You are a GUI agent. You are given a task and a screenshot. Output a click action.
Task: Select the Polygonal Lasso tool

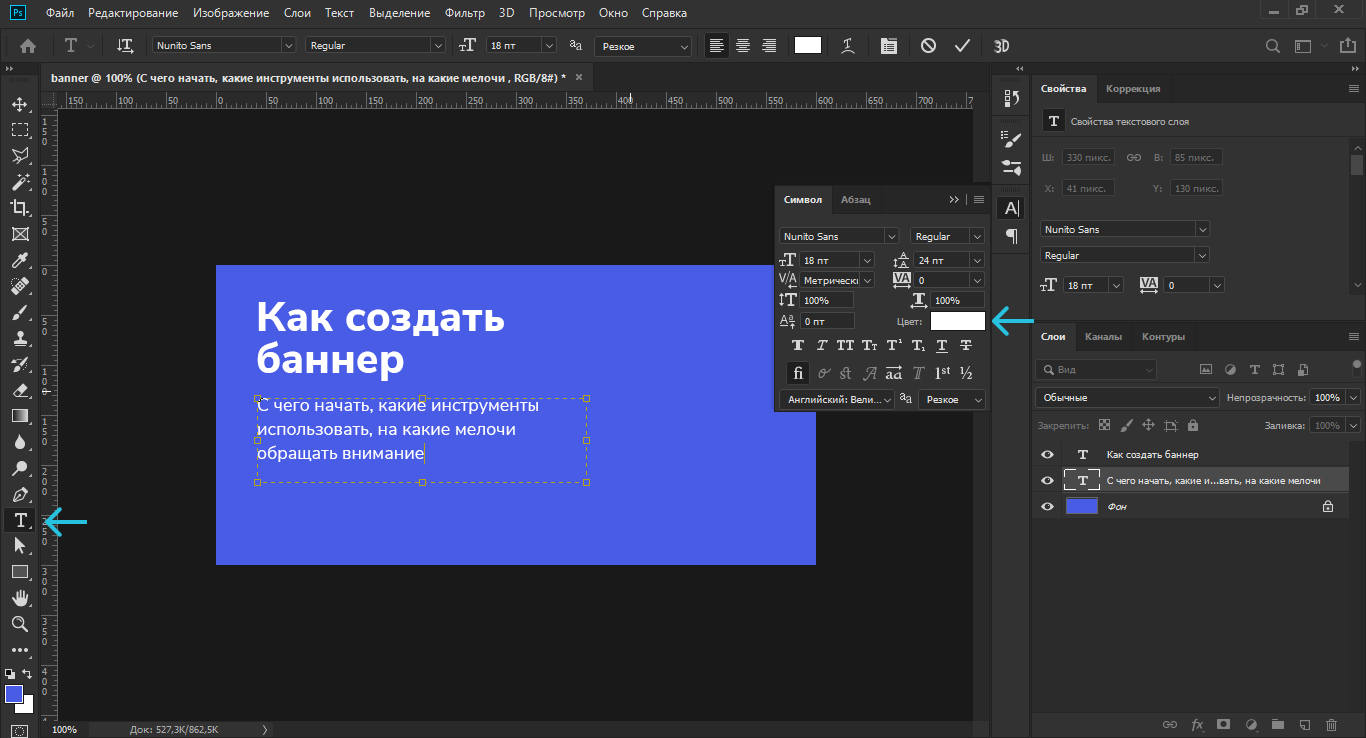click(x=19, y=156)
